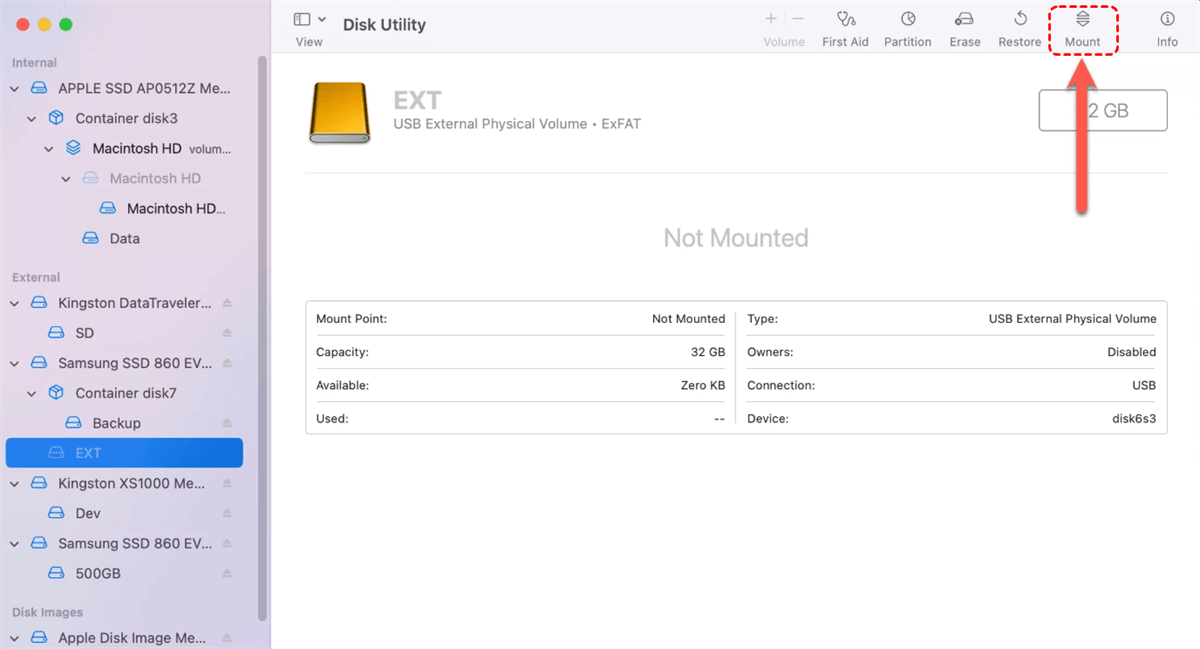Open the Partition tool
The image size is (1200, 649).
(x=907, y=19)
